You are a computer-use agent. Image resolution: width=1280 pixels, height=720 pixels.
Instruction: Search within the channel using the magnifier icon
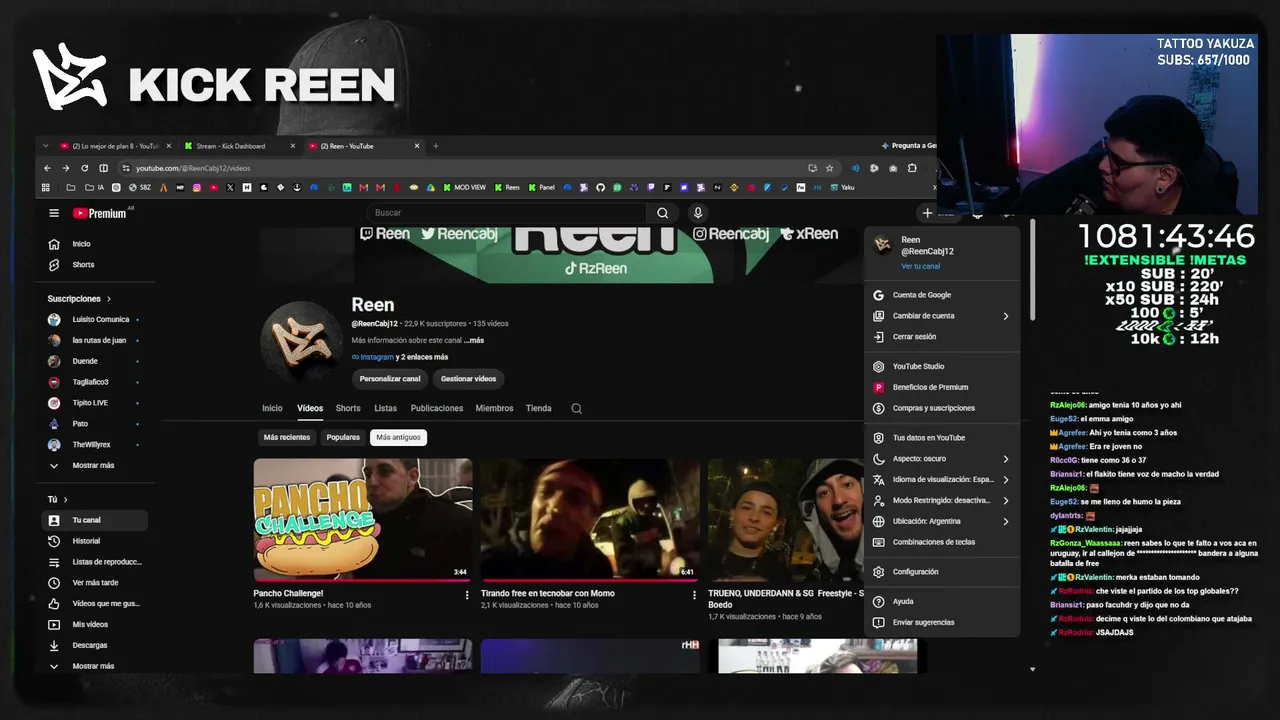[x=576, y=408]
